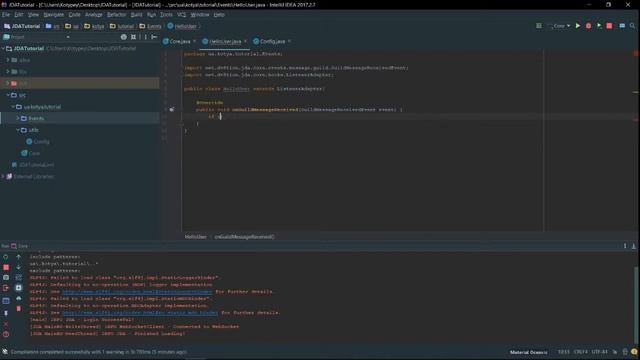
Task: Click HelloUser breadcrumb in navigation bar
Action: (182, 26)
